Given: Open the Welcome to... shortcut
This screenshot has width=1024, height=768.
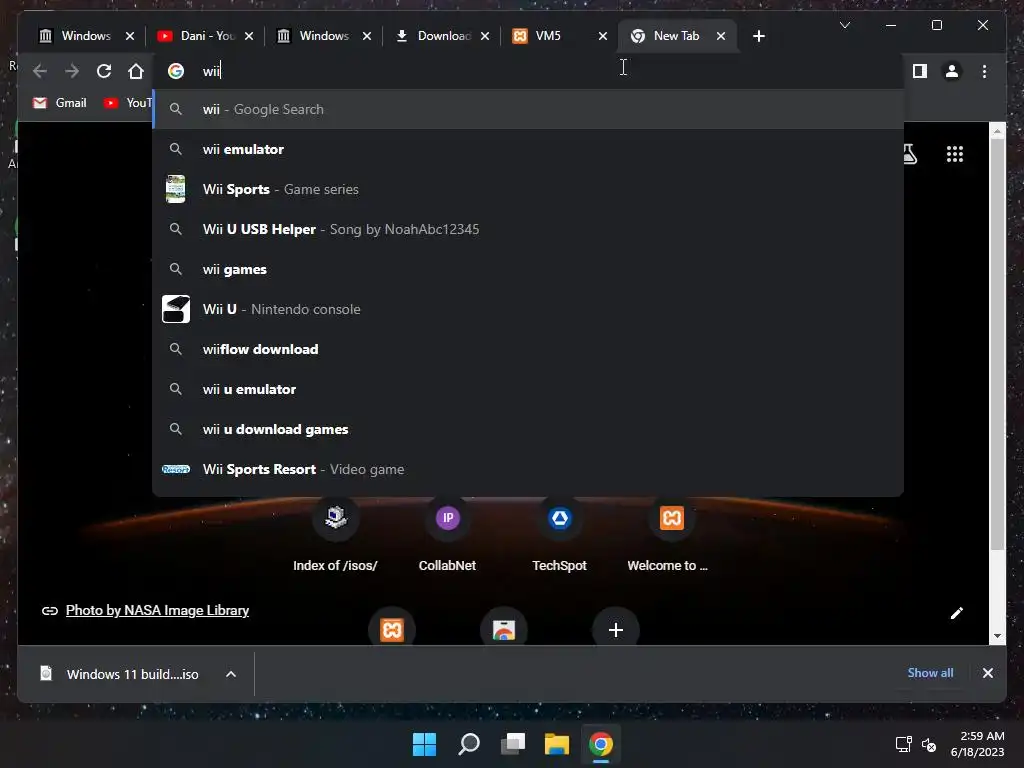Looking at the screenshot, I should pyautogui.click(x=671, y=535).
